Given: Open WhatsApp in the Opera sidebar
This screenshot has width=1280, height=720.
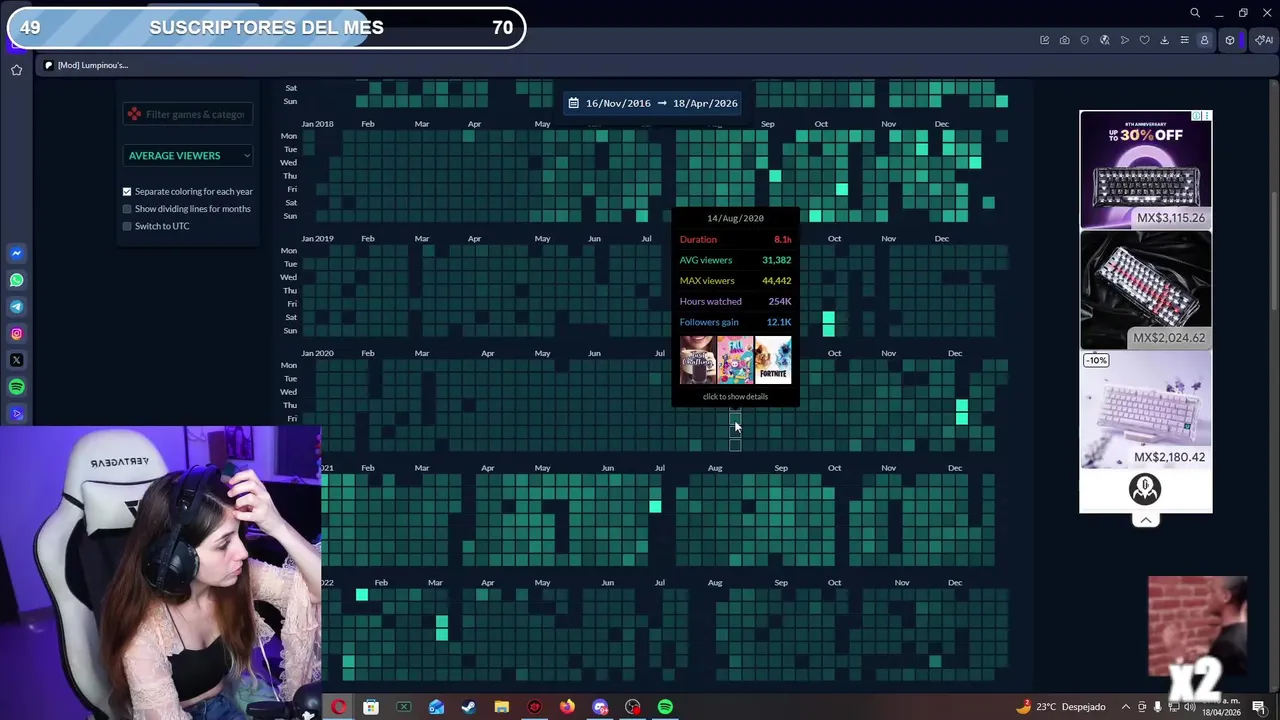Looking at the screenshot, I should point(16,280).
